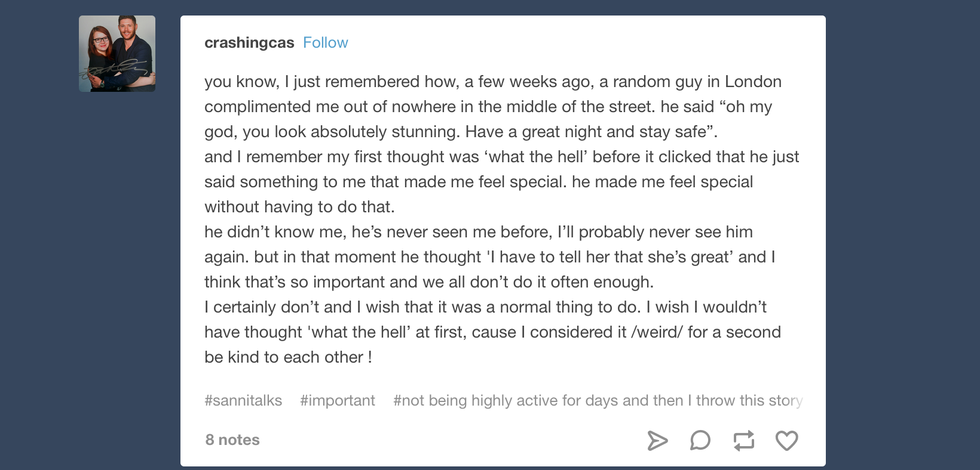Reblog the post using the arrows icon
The image size is (980, 470).
pos(743,440)
